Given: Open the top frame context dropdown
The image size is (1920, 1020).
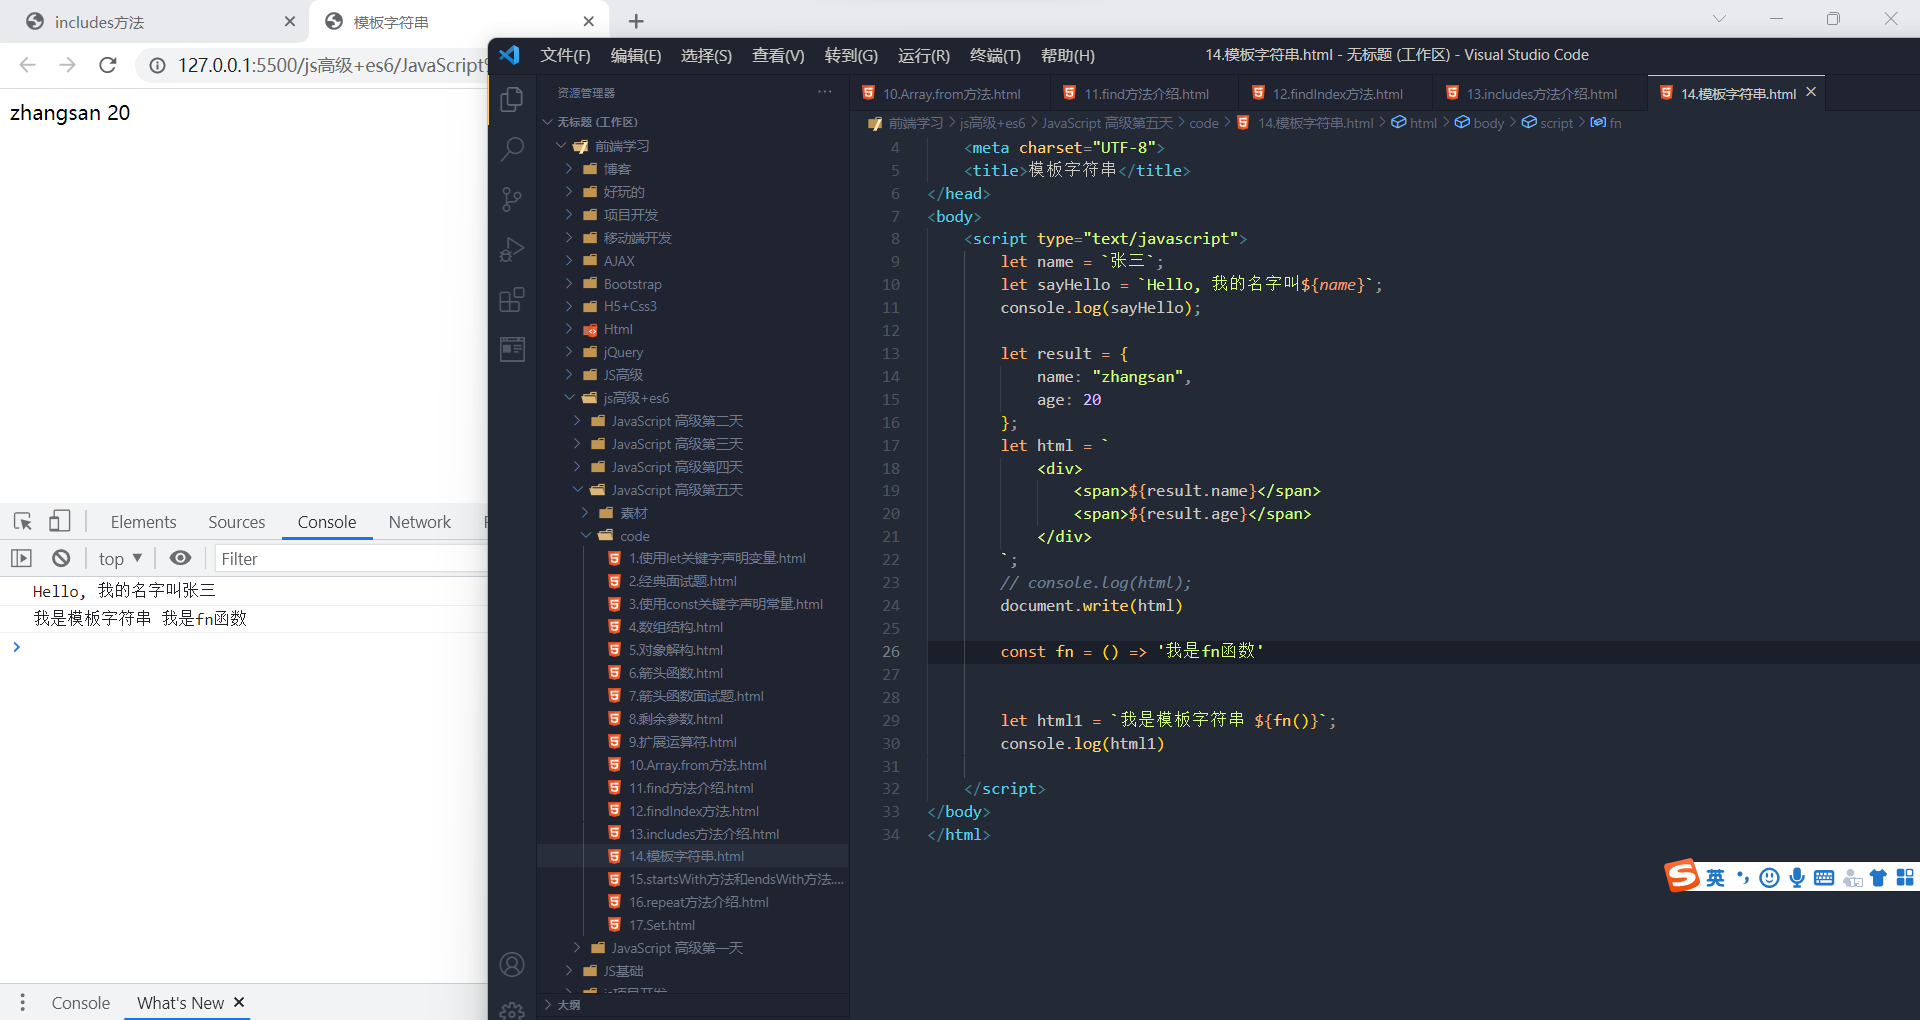Looking at the screenshot, I should pos(119,558).
